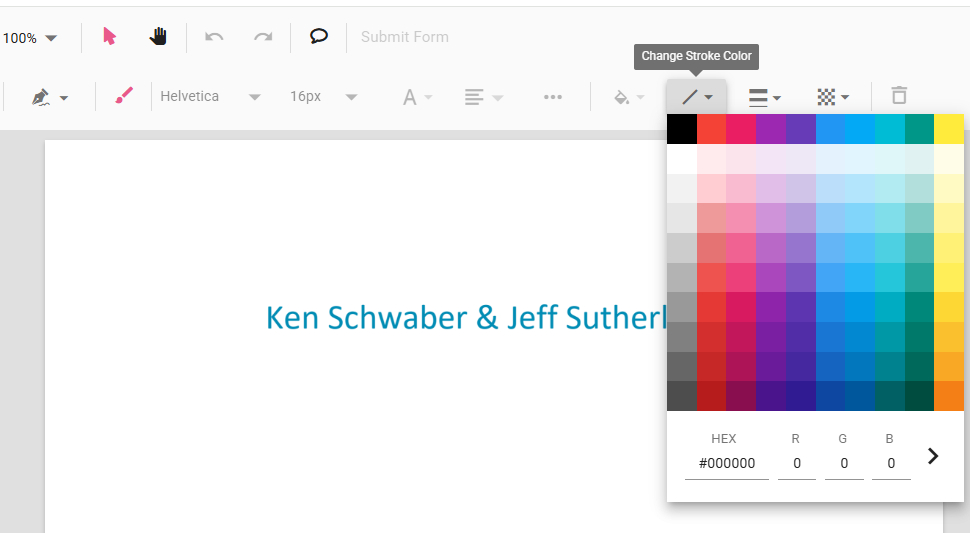Open the opacity checkerboard dropdown
The image size is (970, 533).
pyautogui.click(x=833, y=97)
